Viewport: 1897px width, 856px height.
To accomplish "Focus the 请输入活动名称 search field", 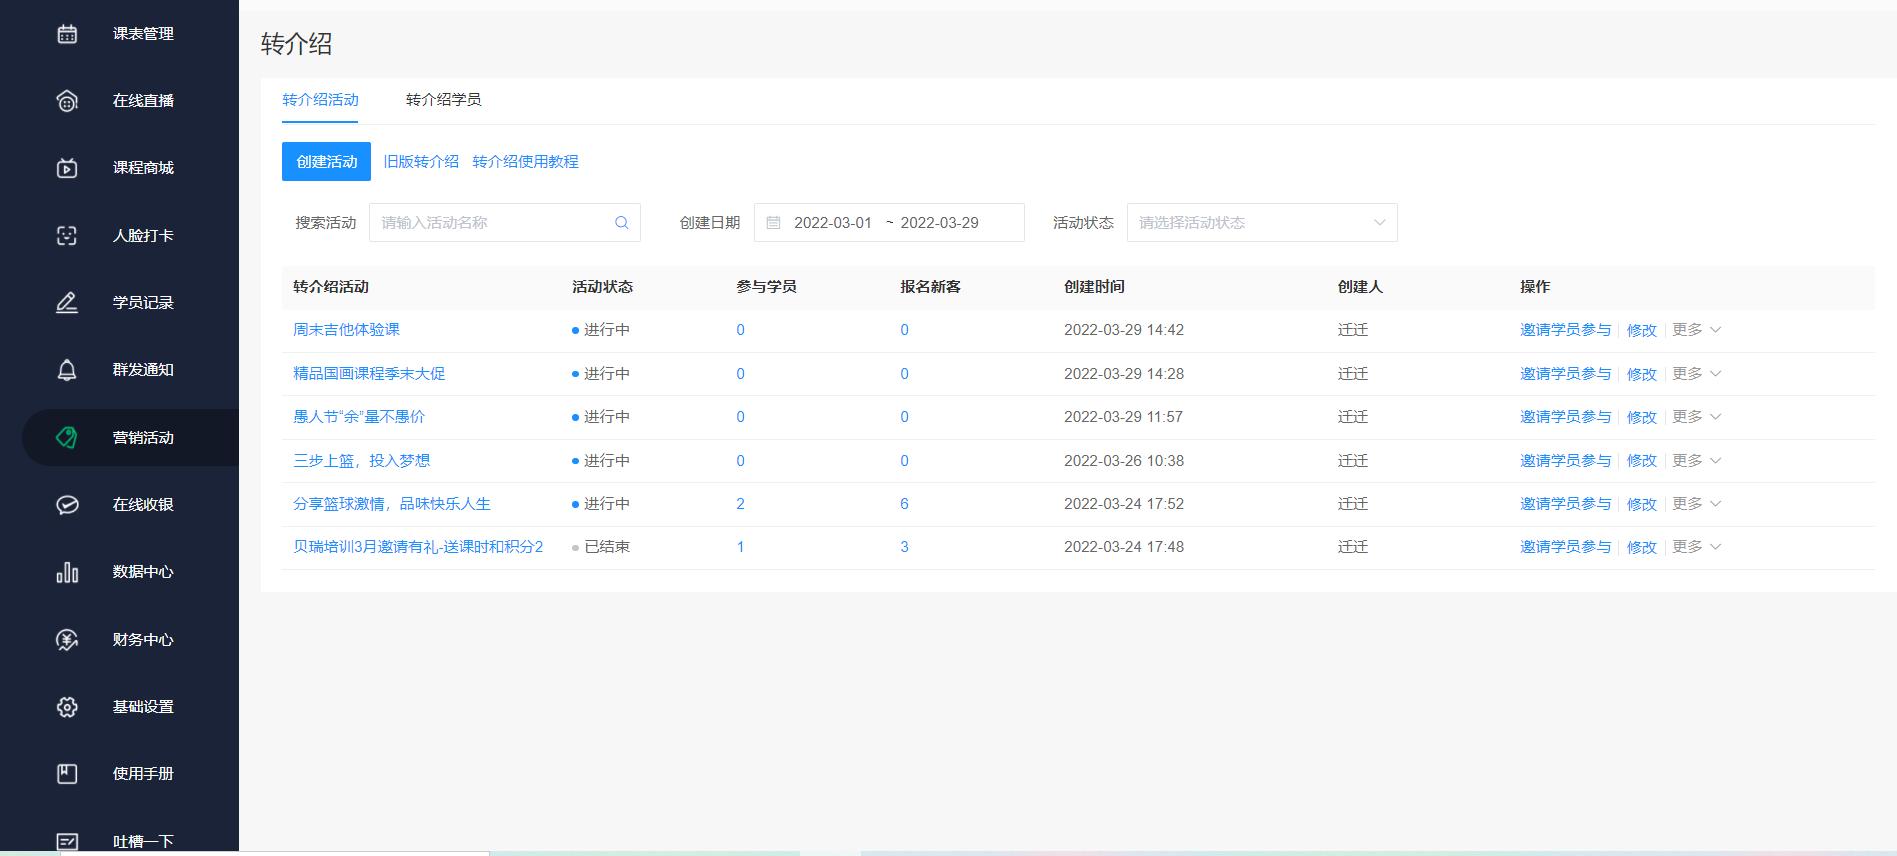I will (x=490, y=223).
